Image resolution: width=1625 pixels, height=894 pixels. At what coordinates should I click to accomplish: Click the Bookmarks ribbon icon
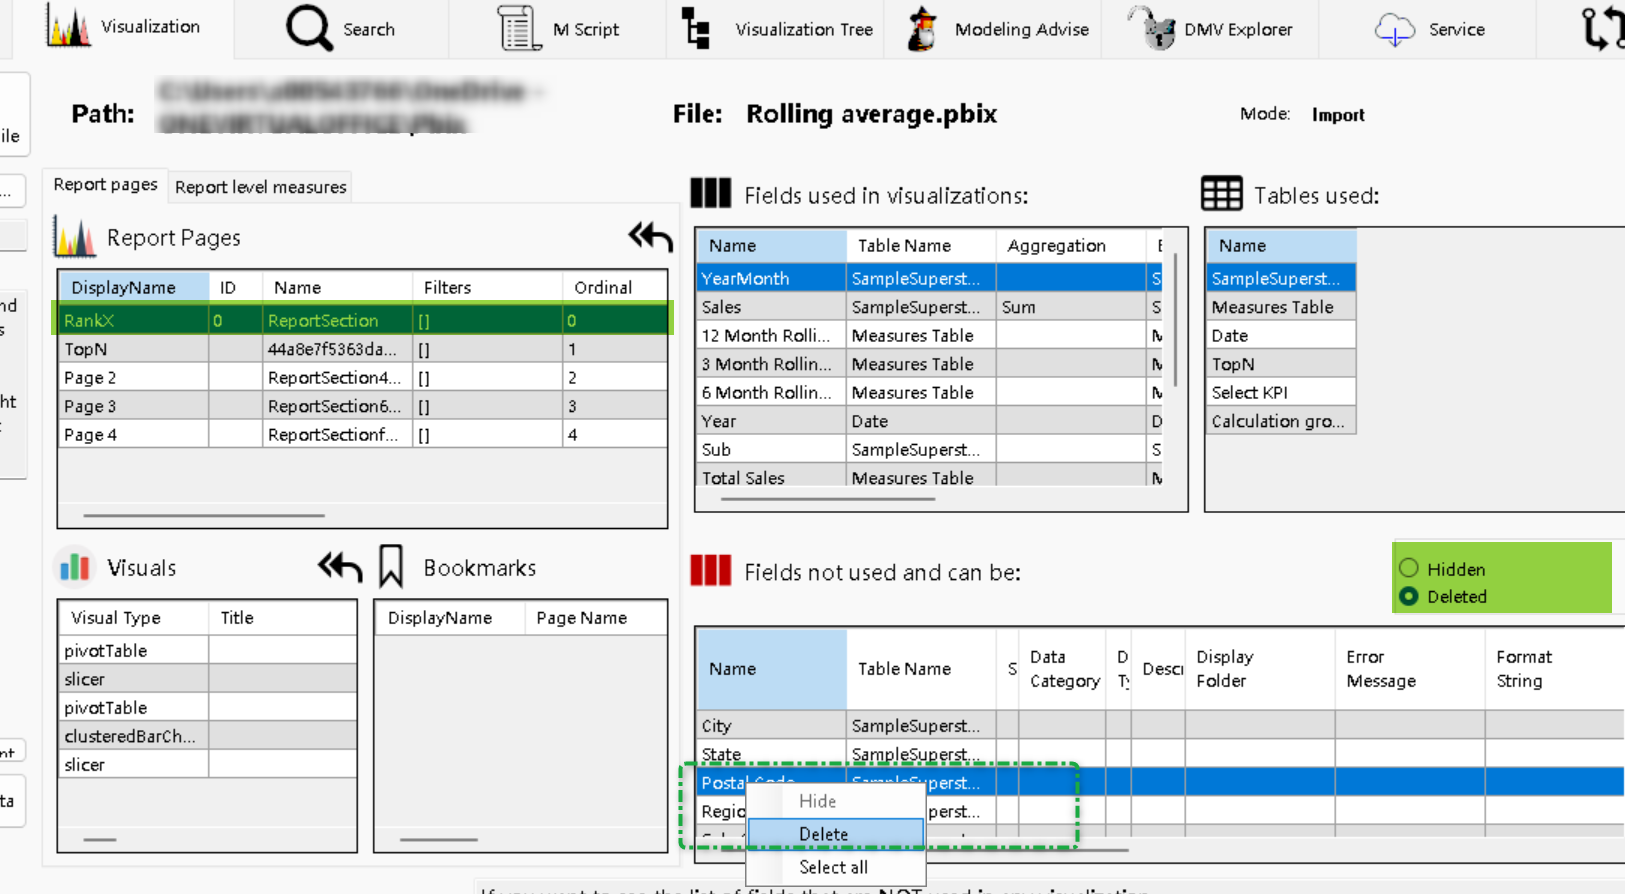coord(391,567)
